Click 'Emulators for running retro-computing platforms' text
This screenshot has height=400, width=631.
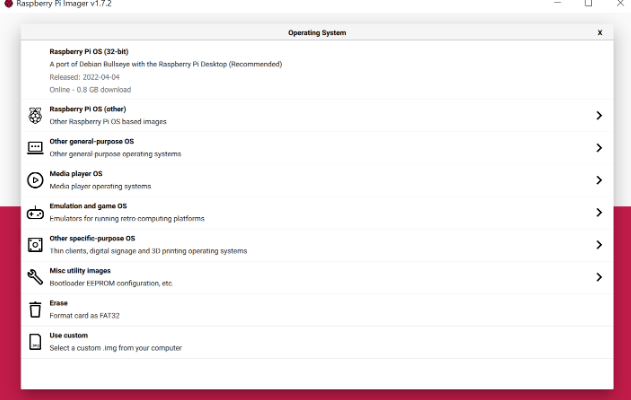(127, 219)
